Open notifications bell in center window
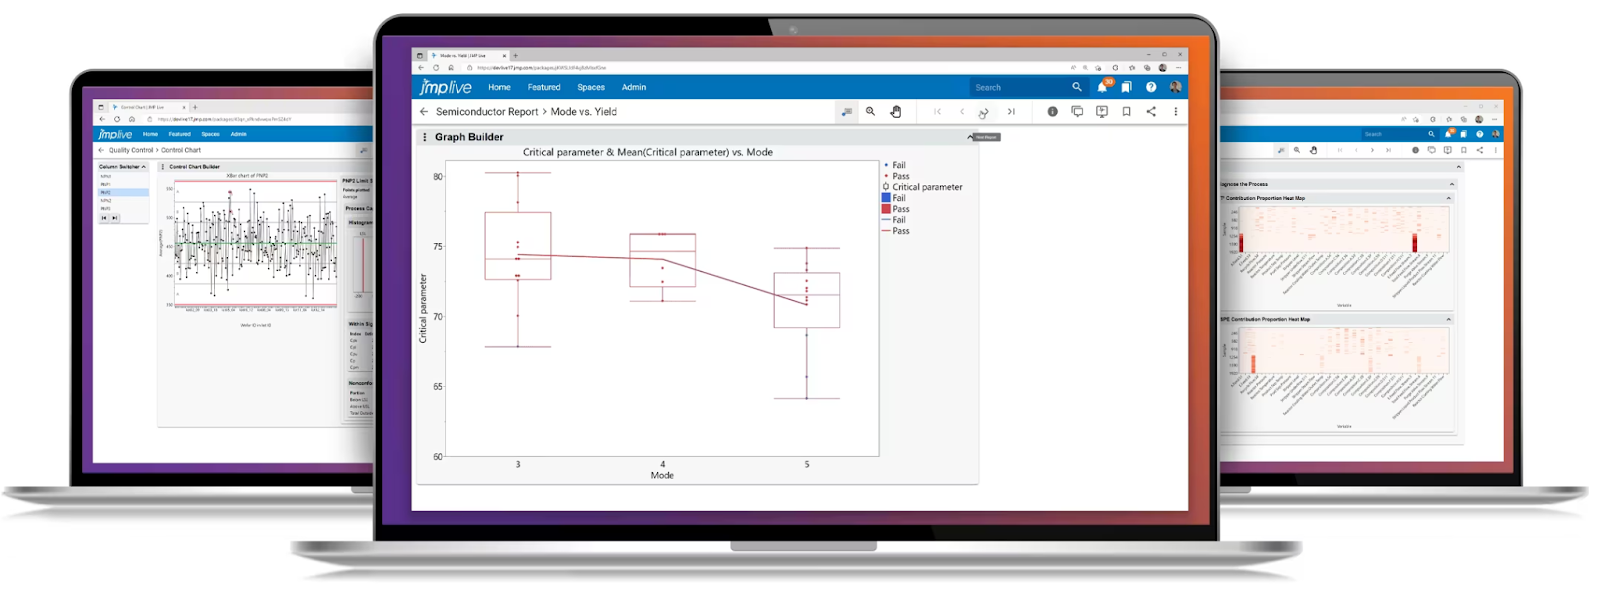This screenshot has width=1600, height=593. click(1102, 87)
